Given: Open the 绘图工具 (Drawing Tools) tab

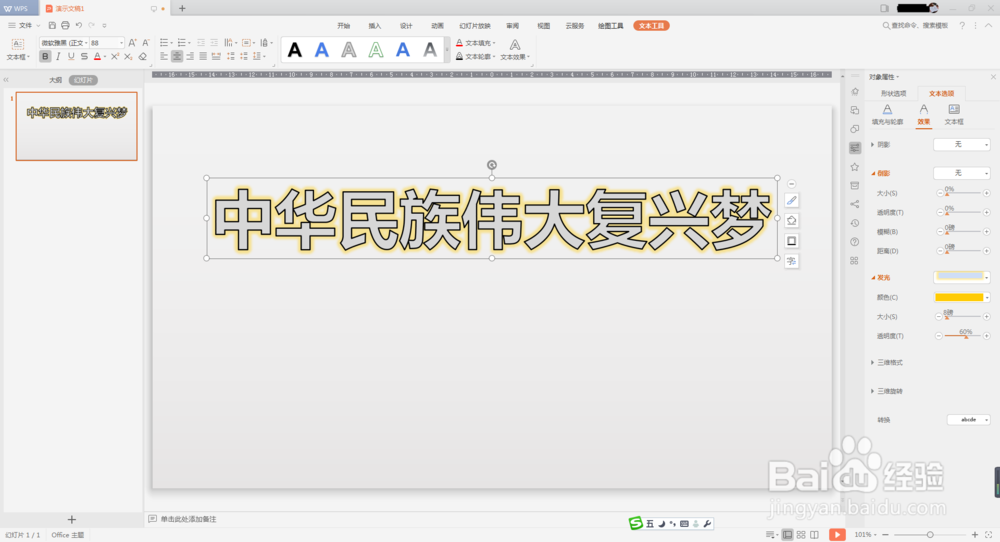Looking at the screenshot, I should click(x=610, y=26).
